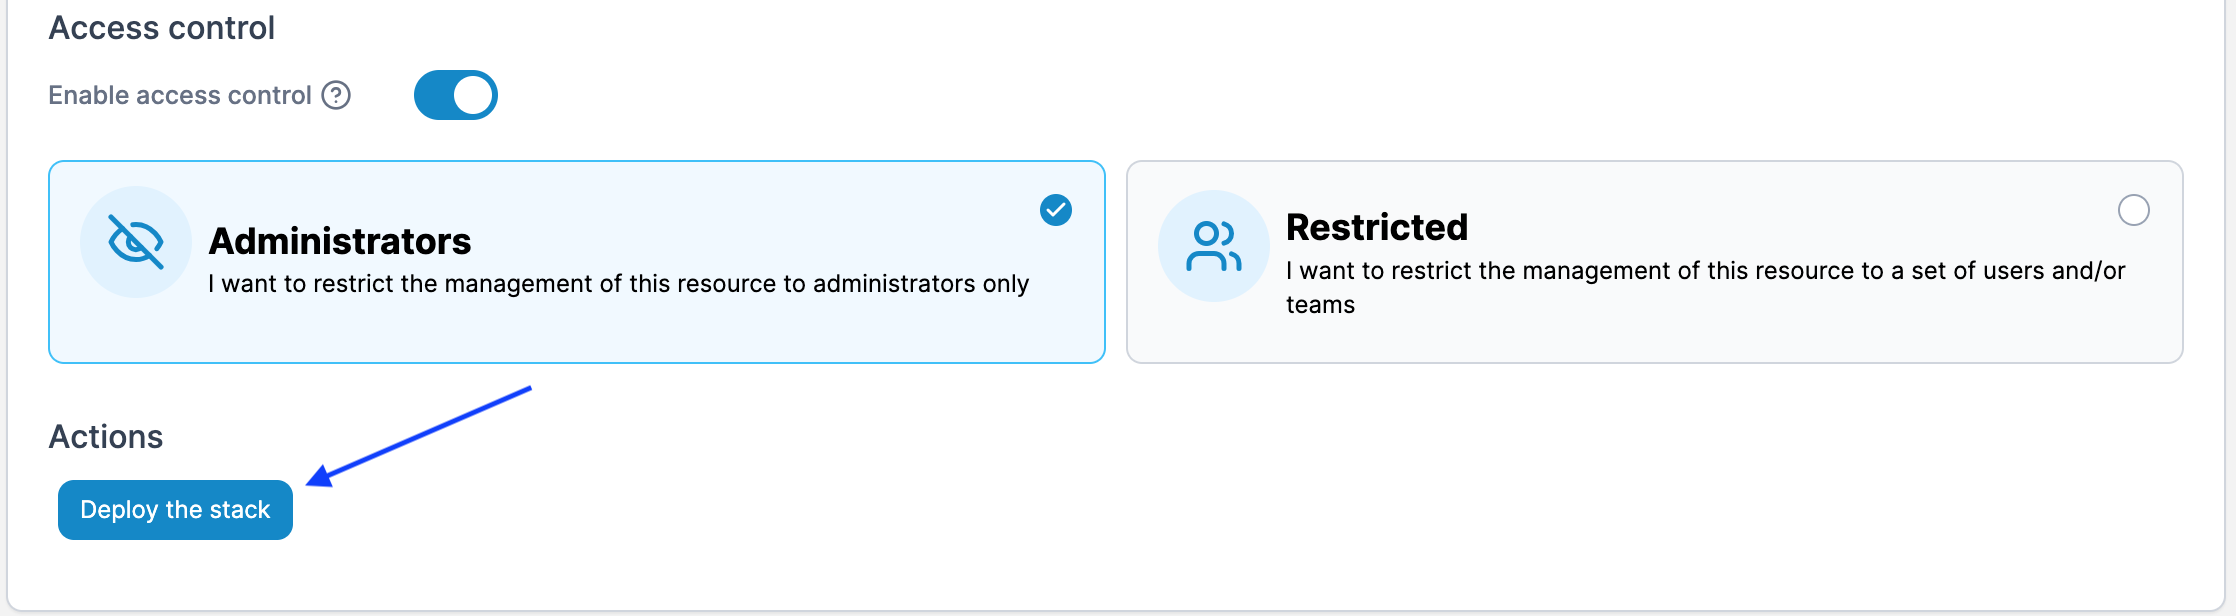Click the blue checkmark on Administrators card
The image size is (2236, 616).
click(x=1056, y=210)
